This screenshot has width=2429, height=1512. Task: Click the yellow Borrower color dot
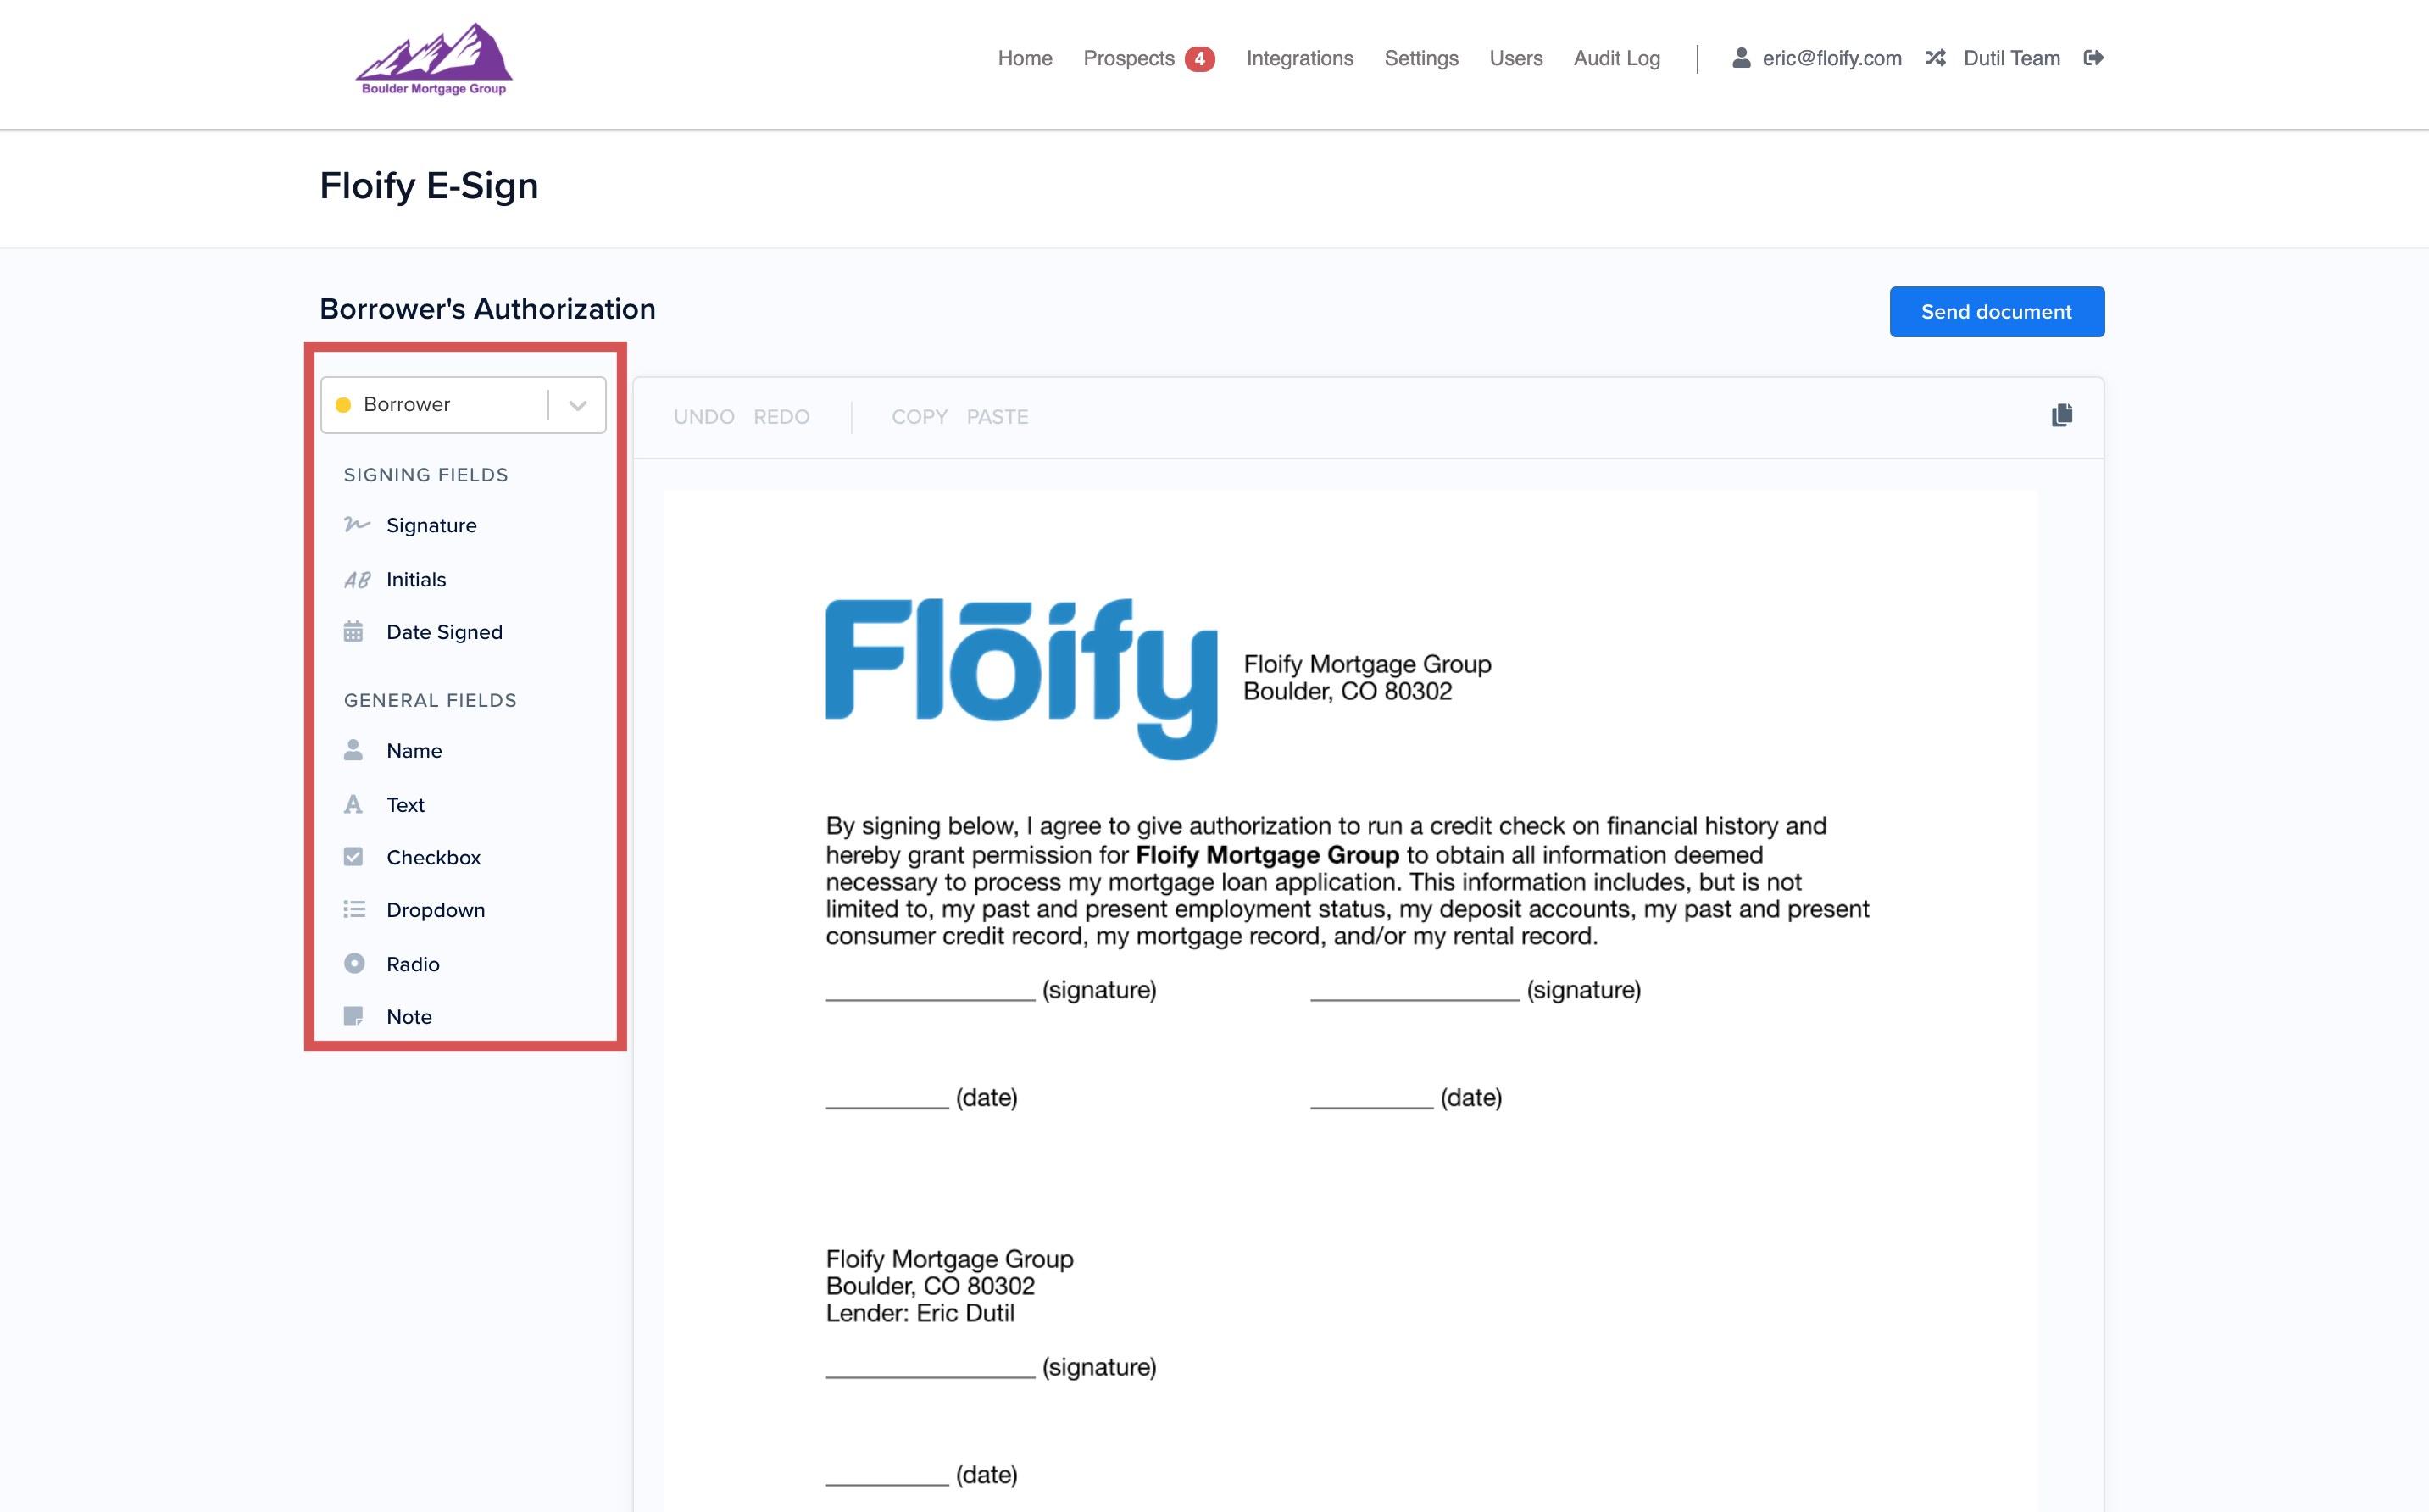point(343,405)
